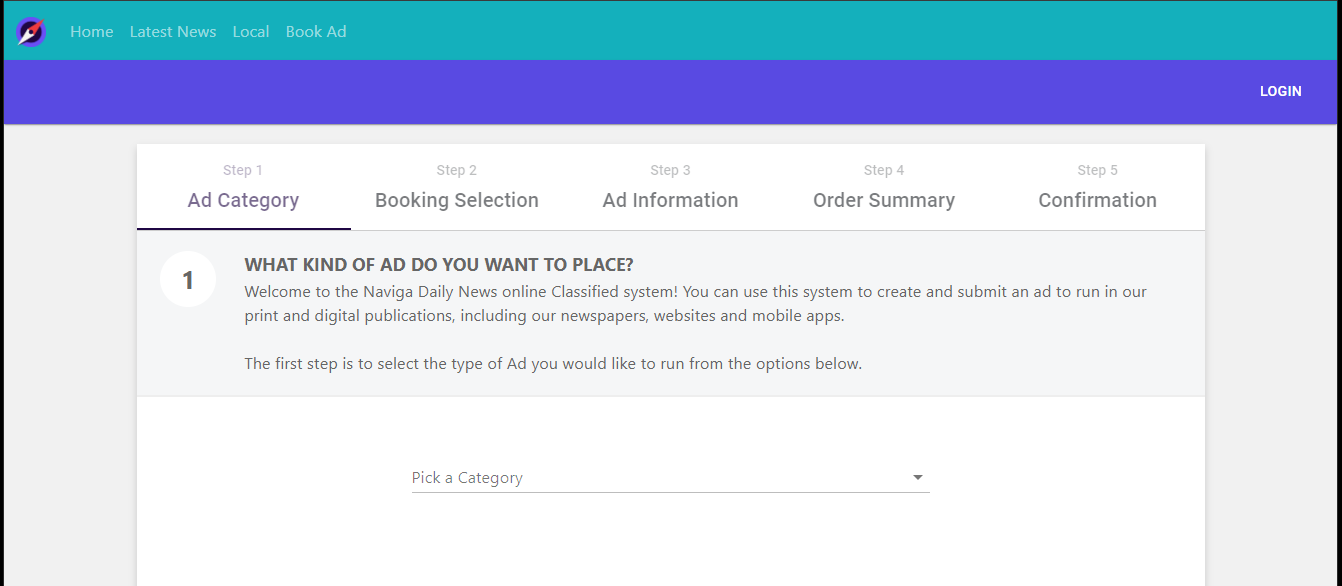The image size is (1342, 586).
Task: Switch to the Booking Selection tab
Action: [x=457, y=200]
